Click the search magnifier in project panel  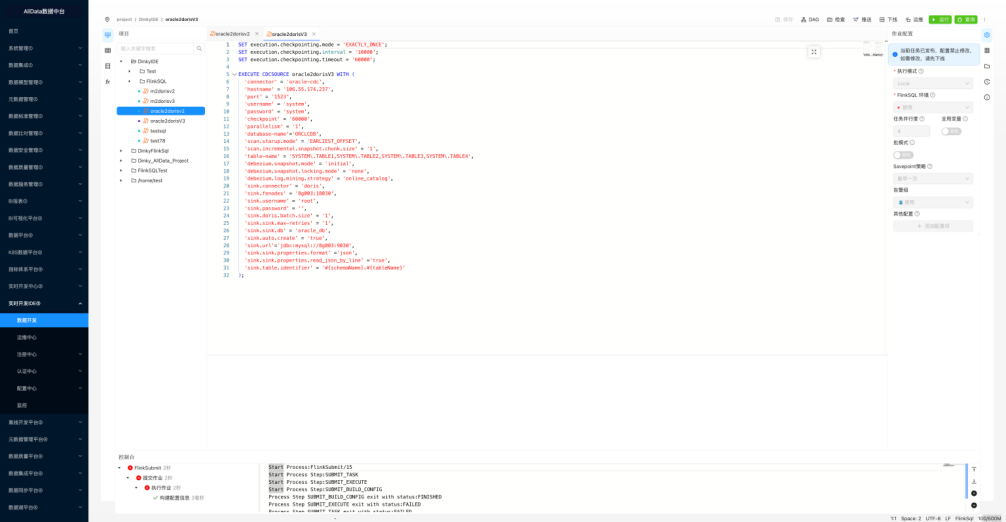coord(199,48)
